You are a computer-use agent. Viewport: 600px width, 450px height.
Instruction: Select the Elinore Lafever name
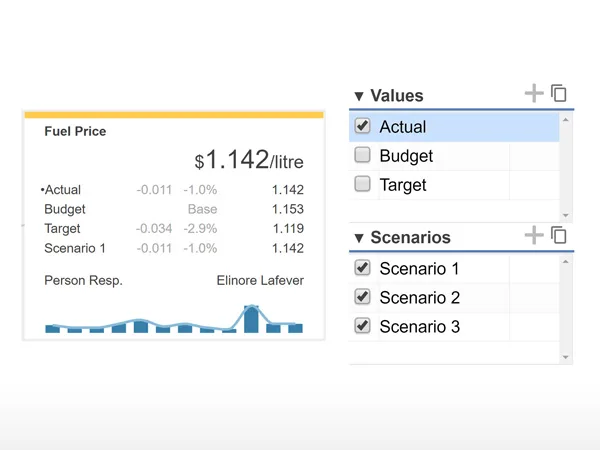tap(260, 280)
